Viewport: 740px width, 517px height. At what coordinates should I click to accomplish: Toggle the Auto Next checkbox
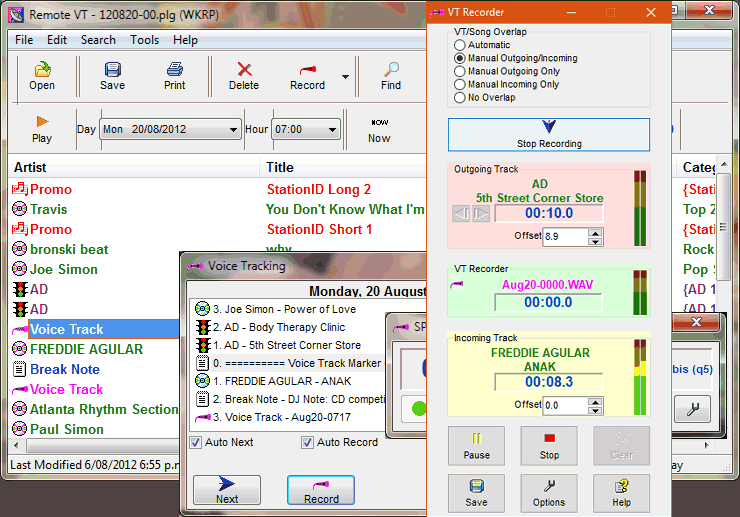coord(196,442)
